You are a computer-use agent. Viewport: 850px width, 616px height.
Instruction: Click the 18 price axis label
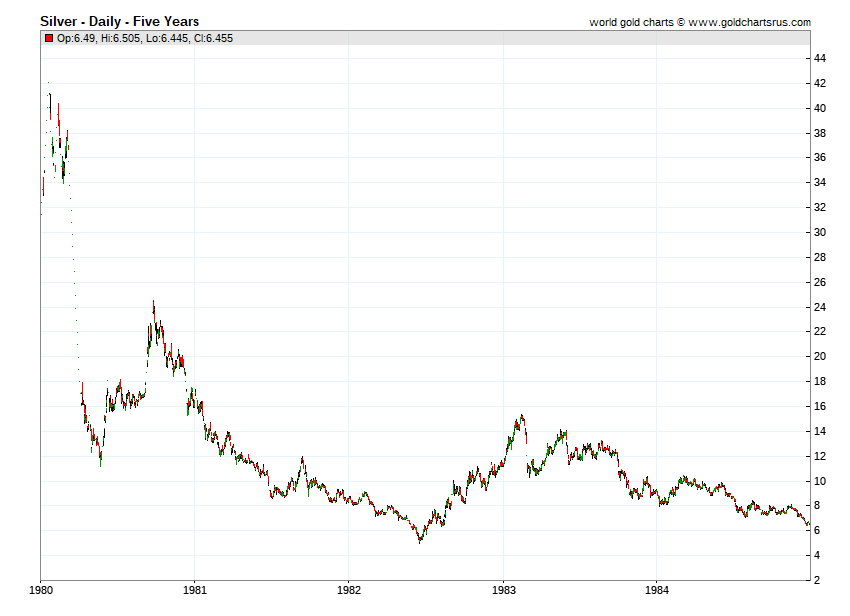click(820, 381)
